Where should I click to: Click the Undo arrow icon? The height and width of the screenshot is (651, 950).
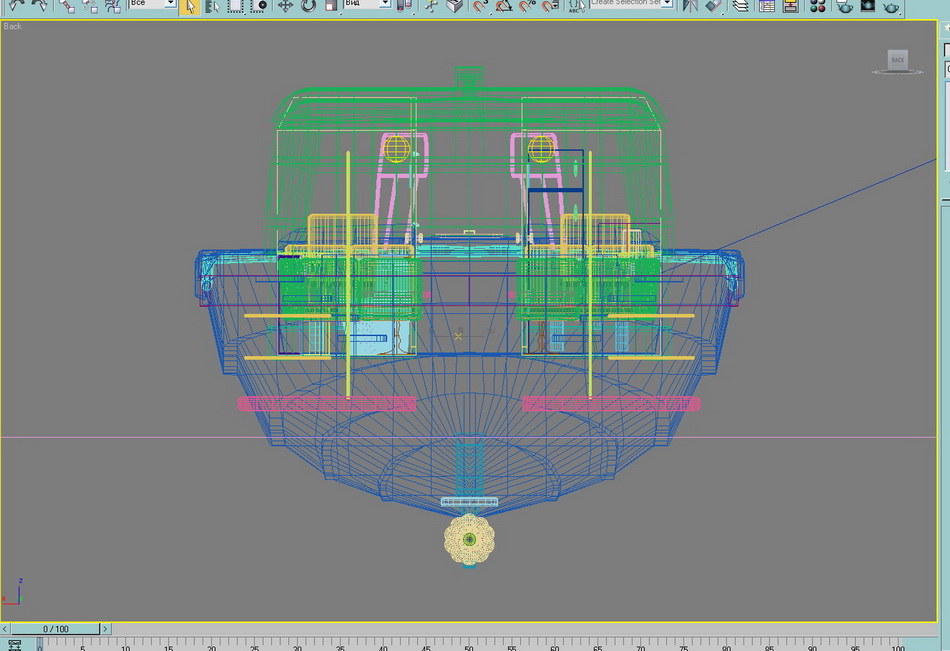[15, 5]
